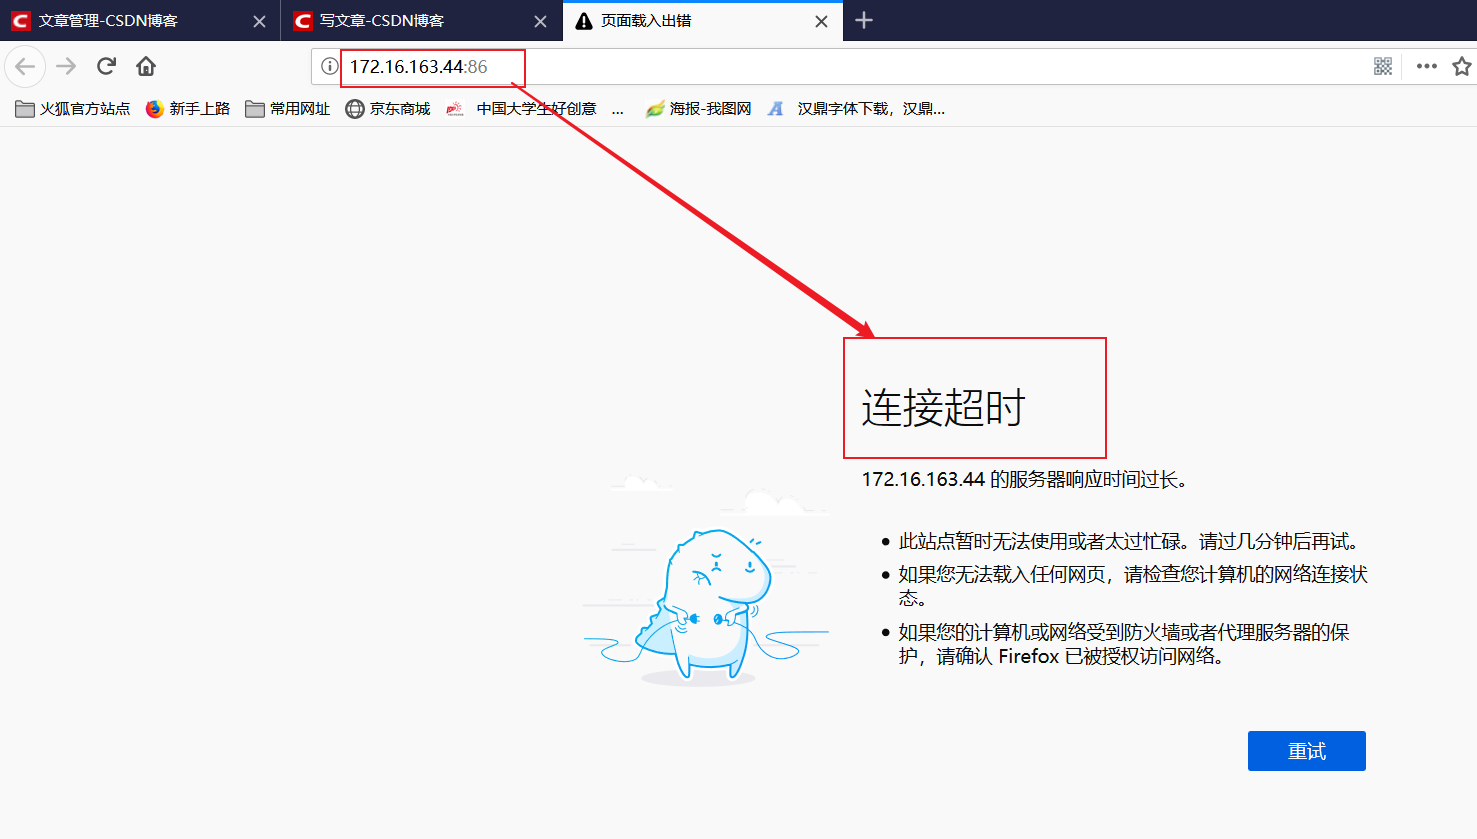Viewport: 1477px width, 839px height.
Task: Open the Firefox overflow menu (three dots)
Action: (1426, 66)
